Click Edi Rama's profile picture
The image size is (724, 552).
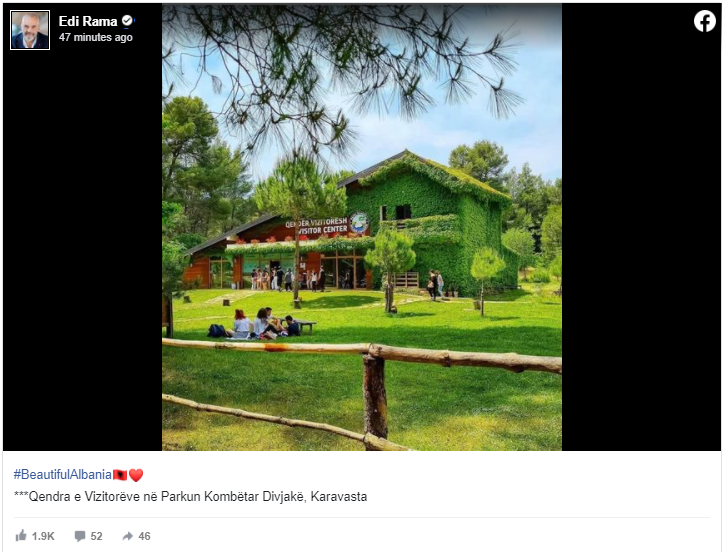point(30,30)
